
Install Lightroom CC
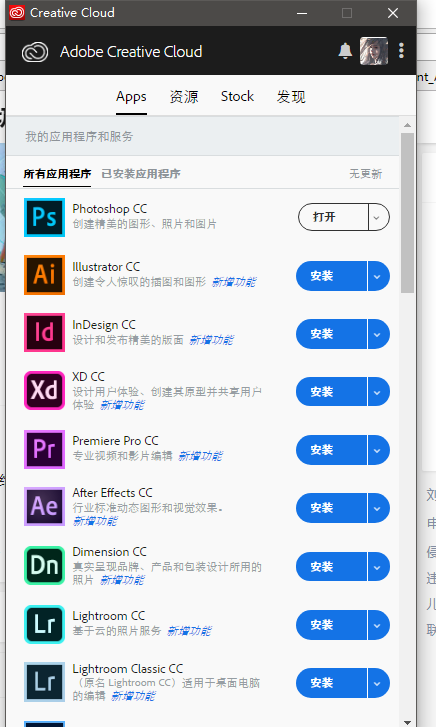click(x=331, y=625)
